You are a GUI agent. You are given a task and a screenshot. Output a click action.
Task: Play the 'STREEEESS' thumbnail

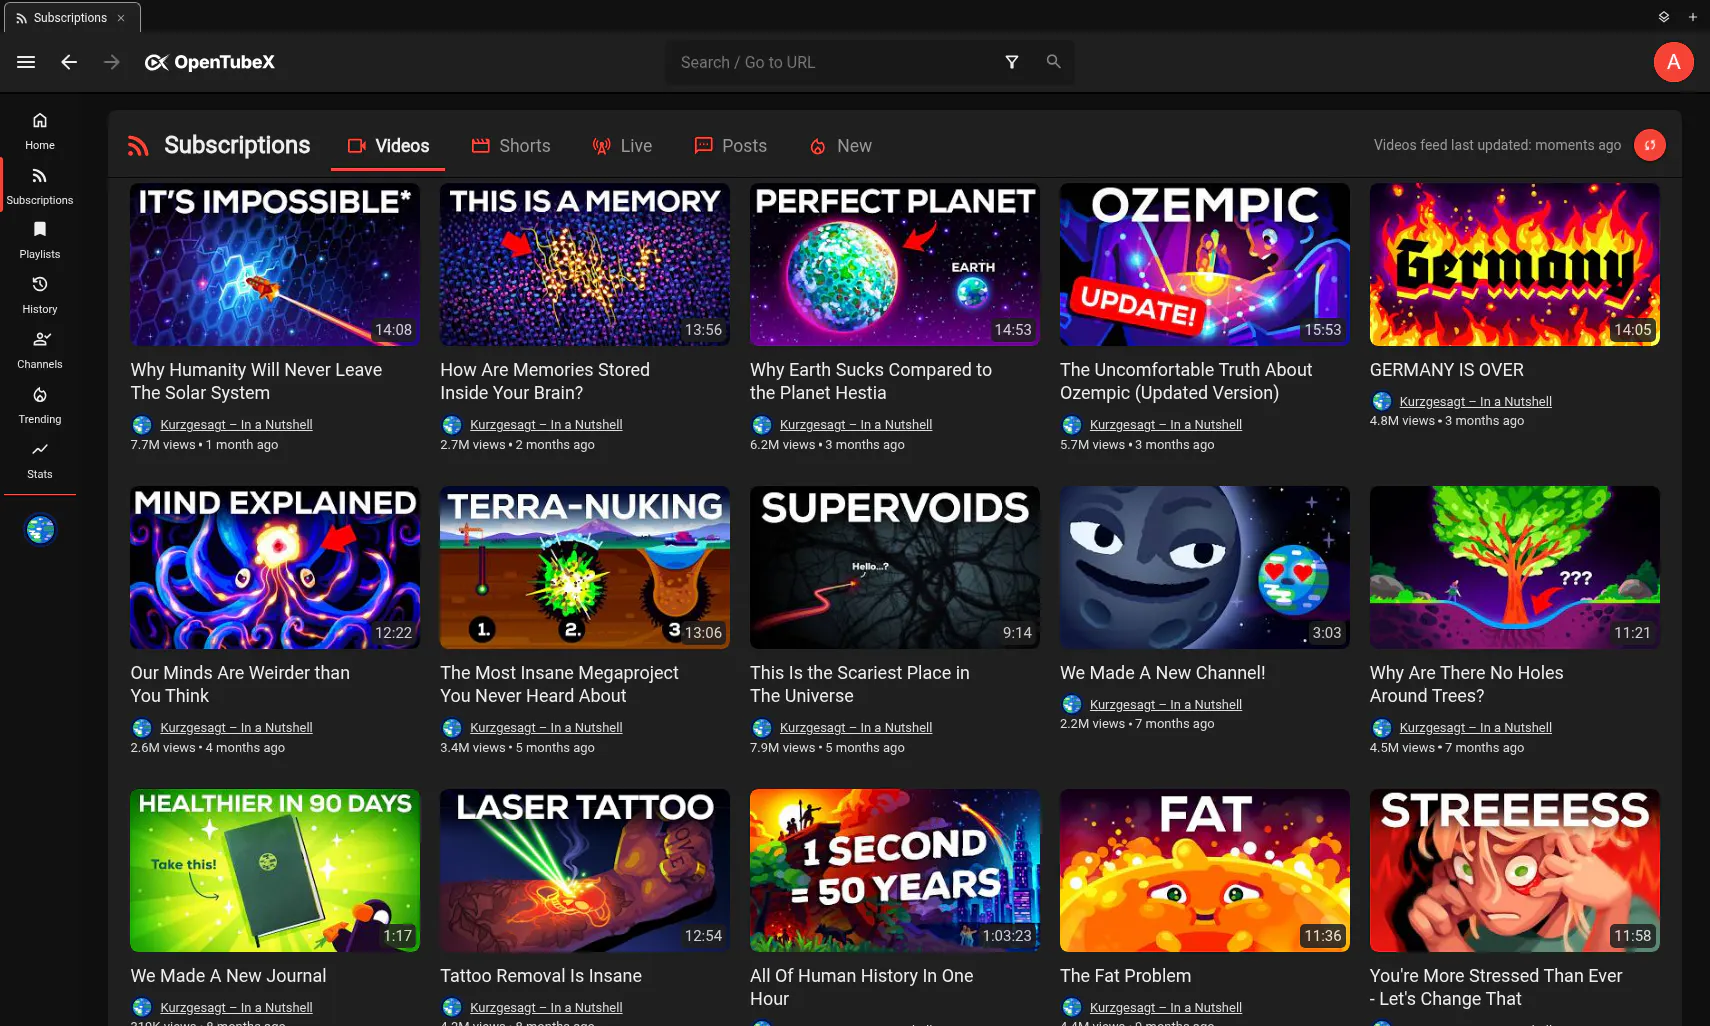point(1515,871)
